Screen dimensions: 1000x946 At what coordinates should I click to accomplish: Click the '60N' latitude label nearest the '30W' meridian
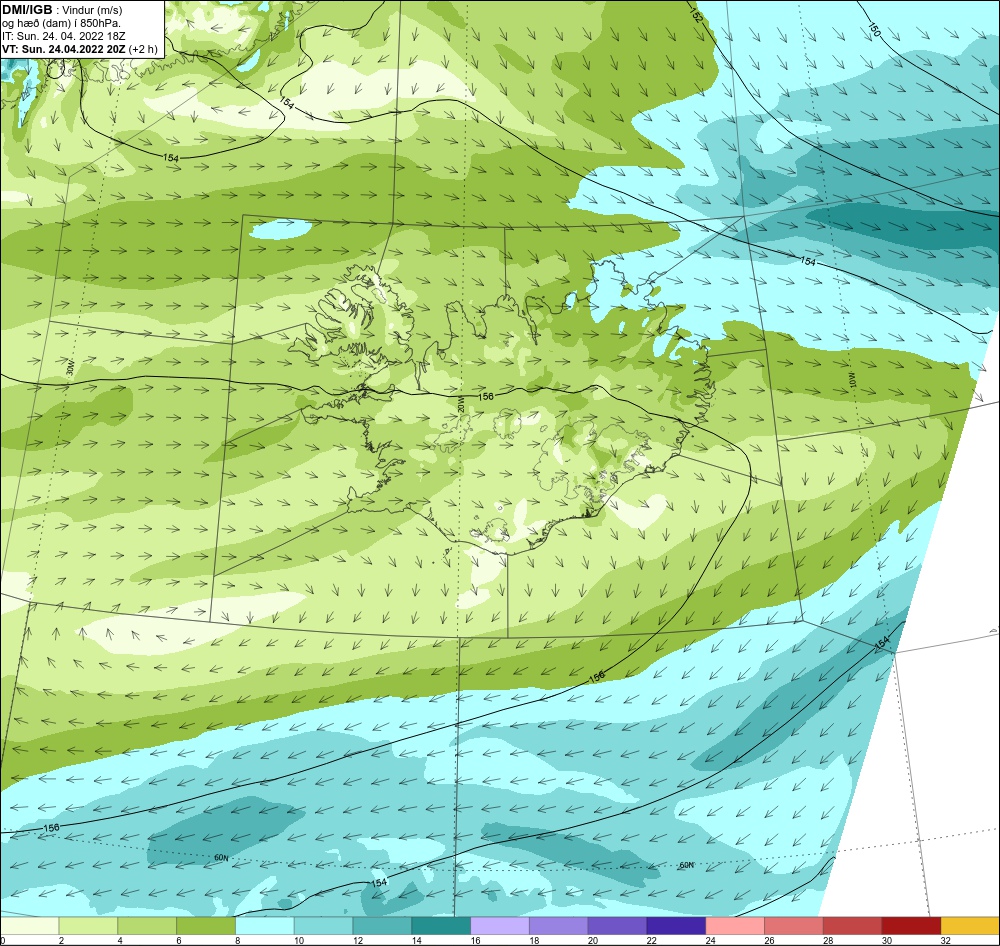coord(221,858)
